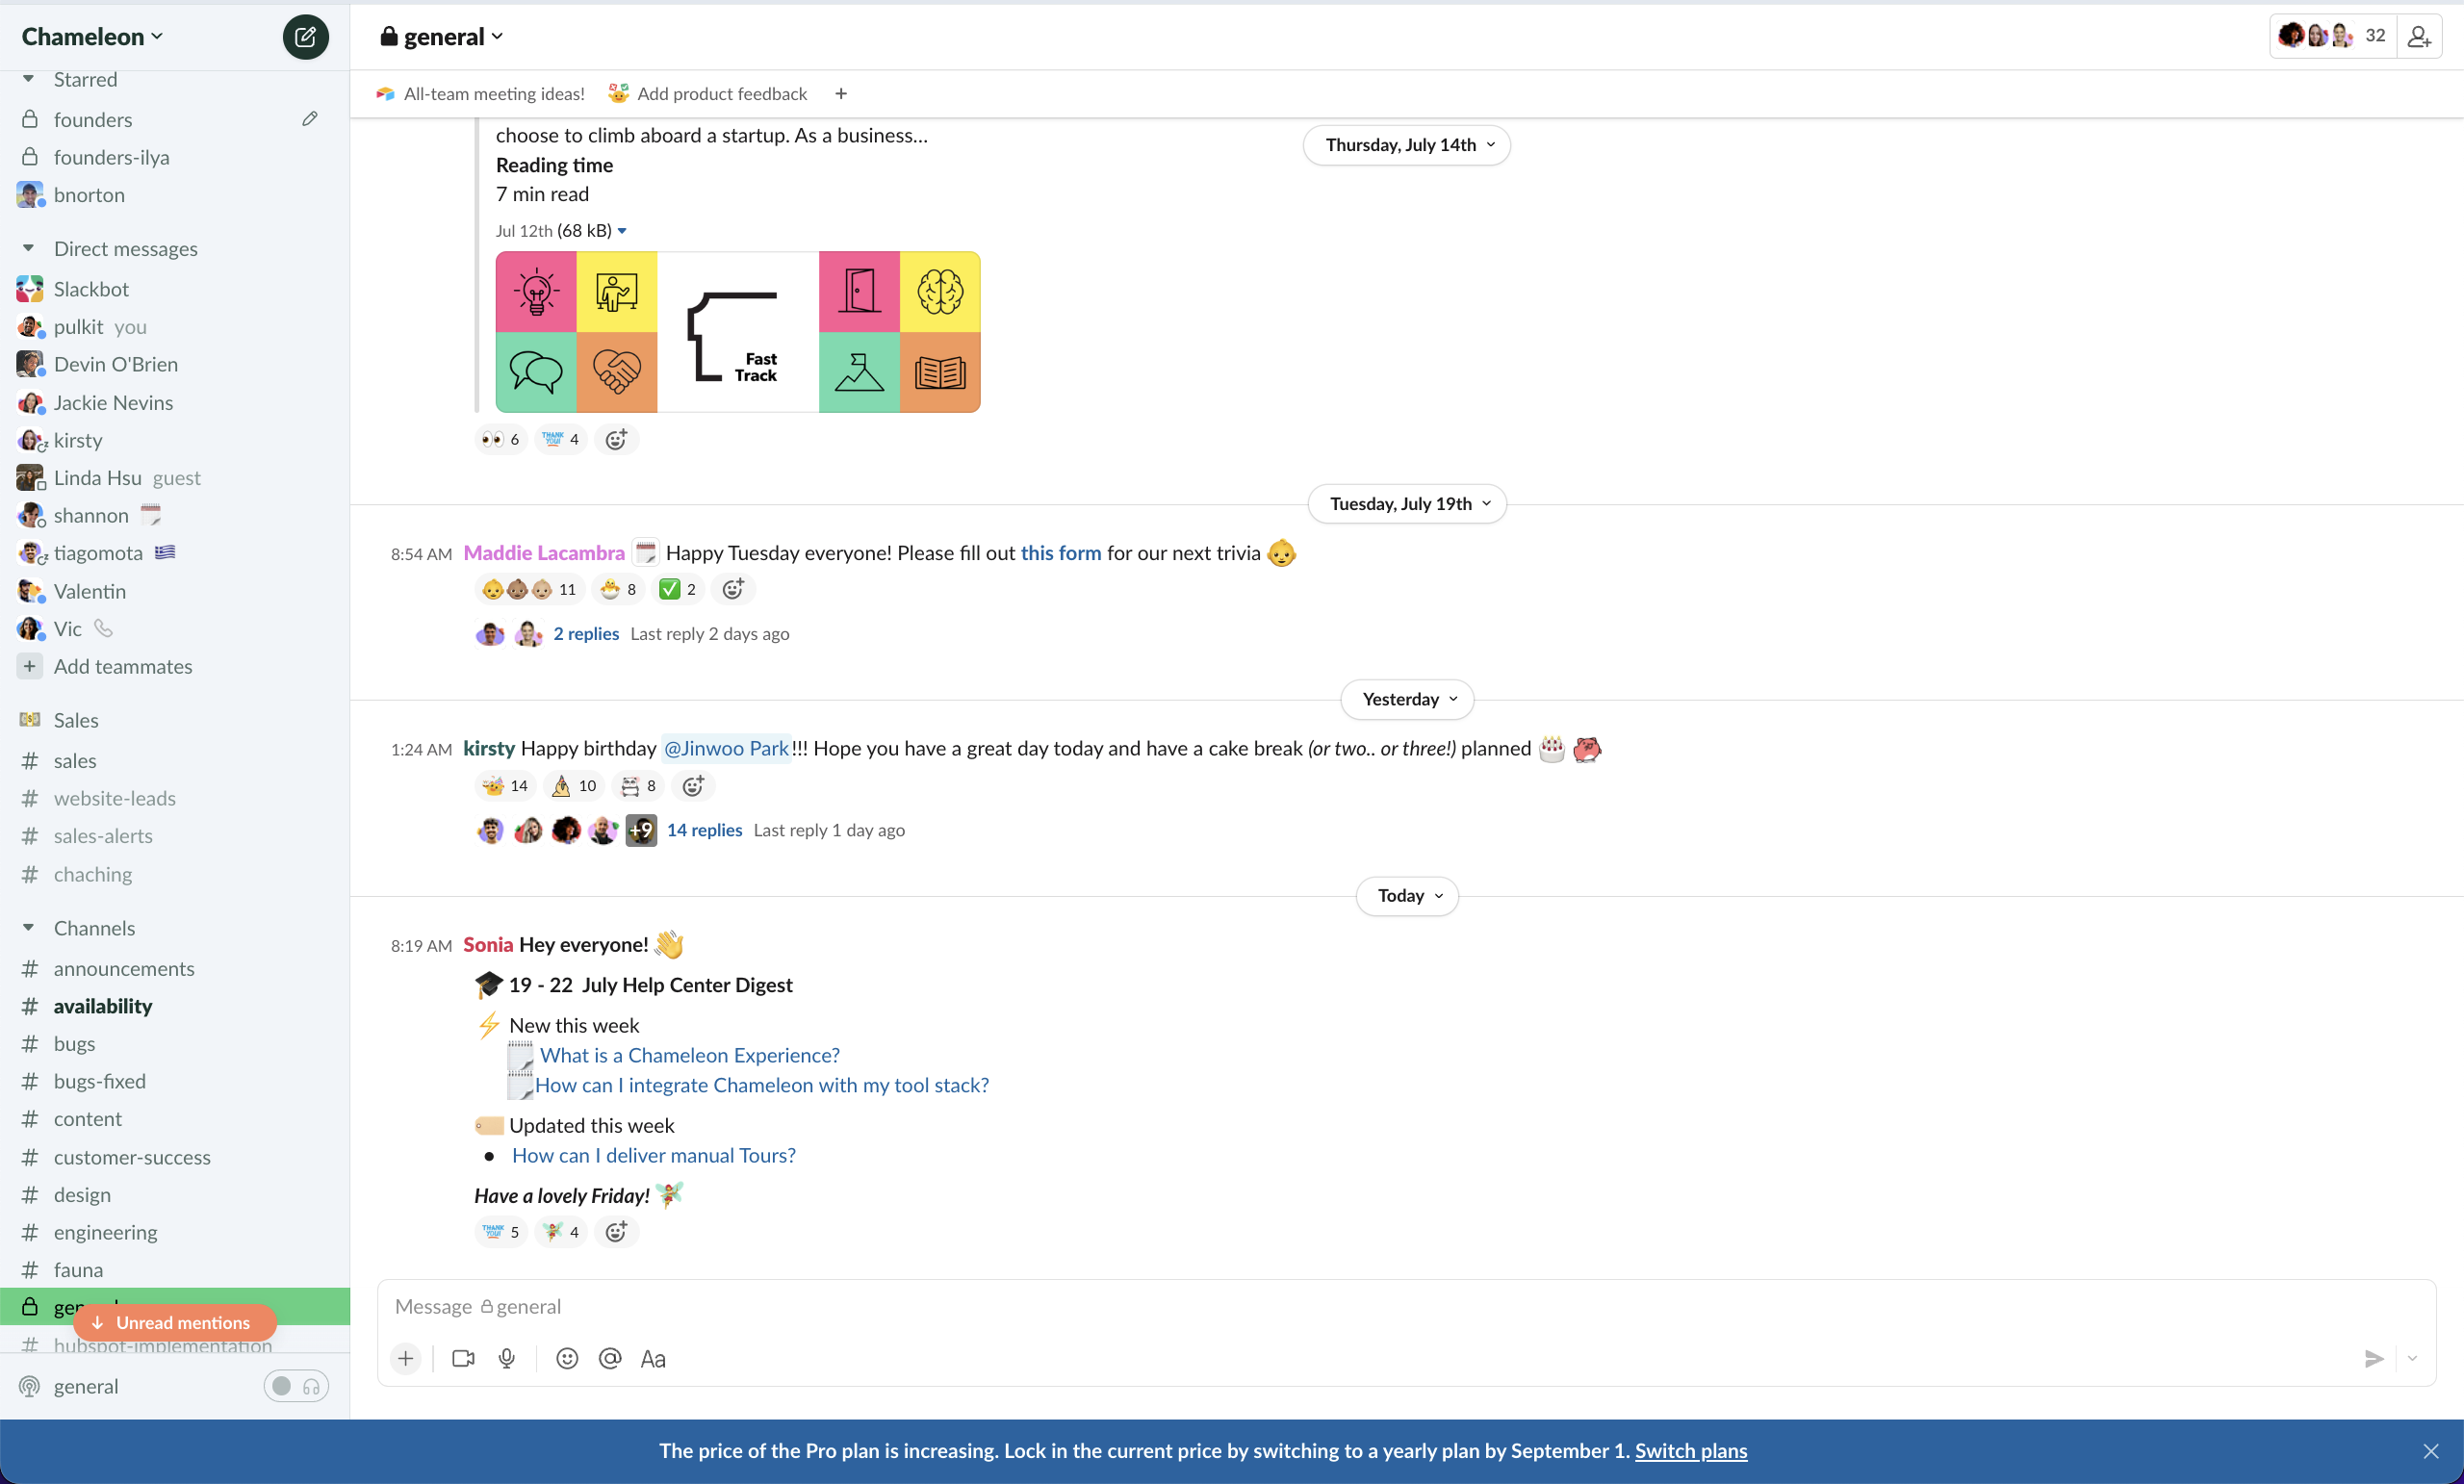Viewport: 2464px width, 1484px height.
Task: Jump to Unread mentions
Action: point(174,1322)
